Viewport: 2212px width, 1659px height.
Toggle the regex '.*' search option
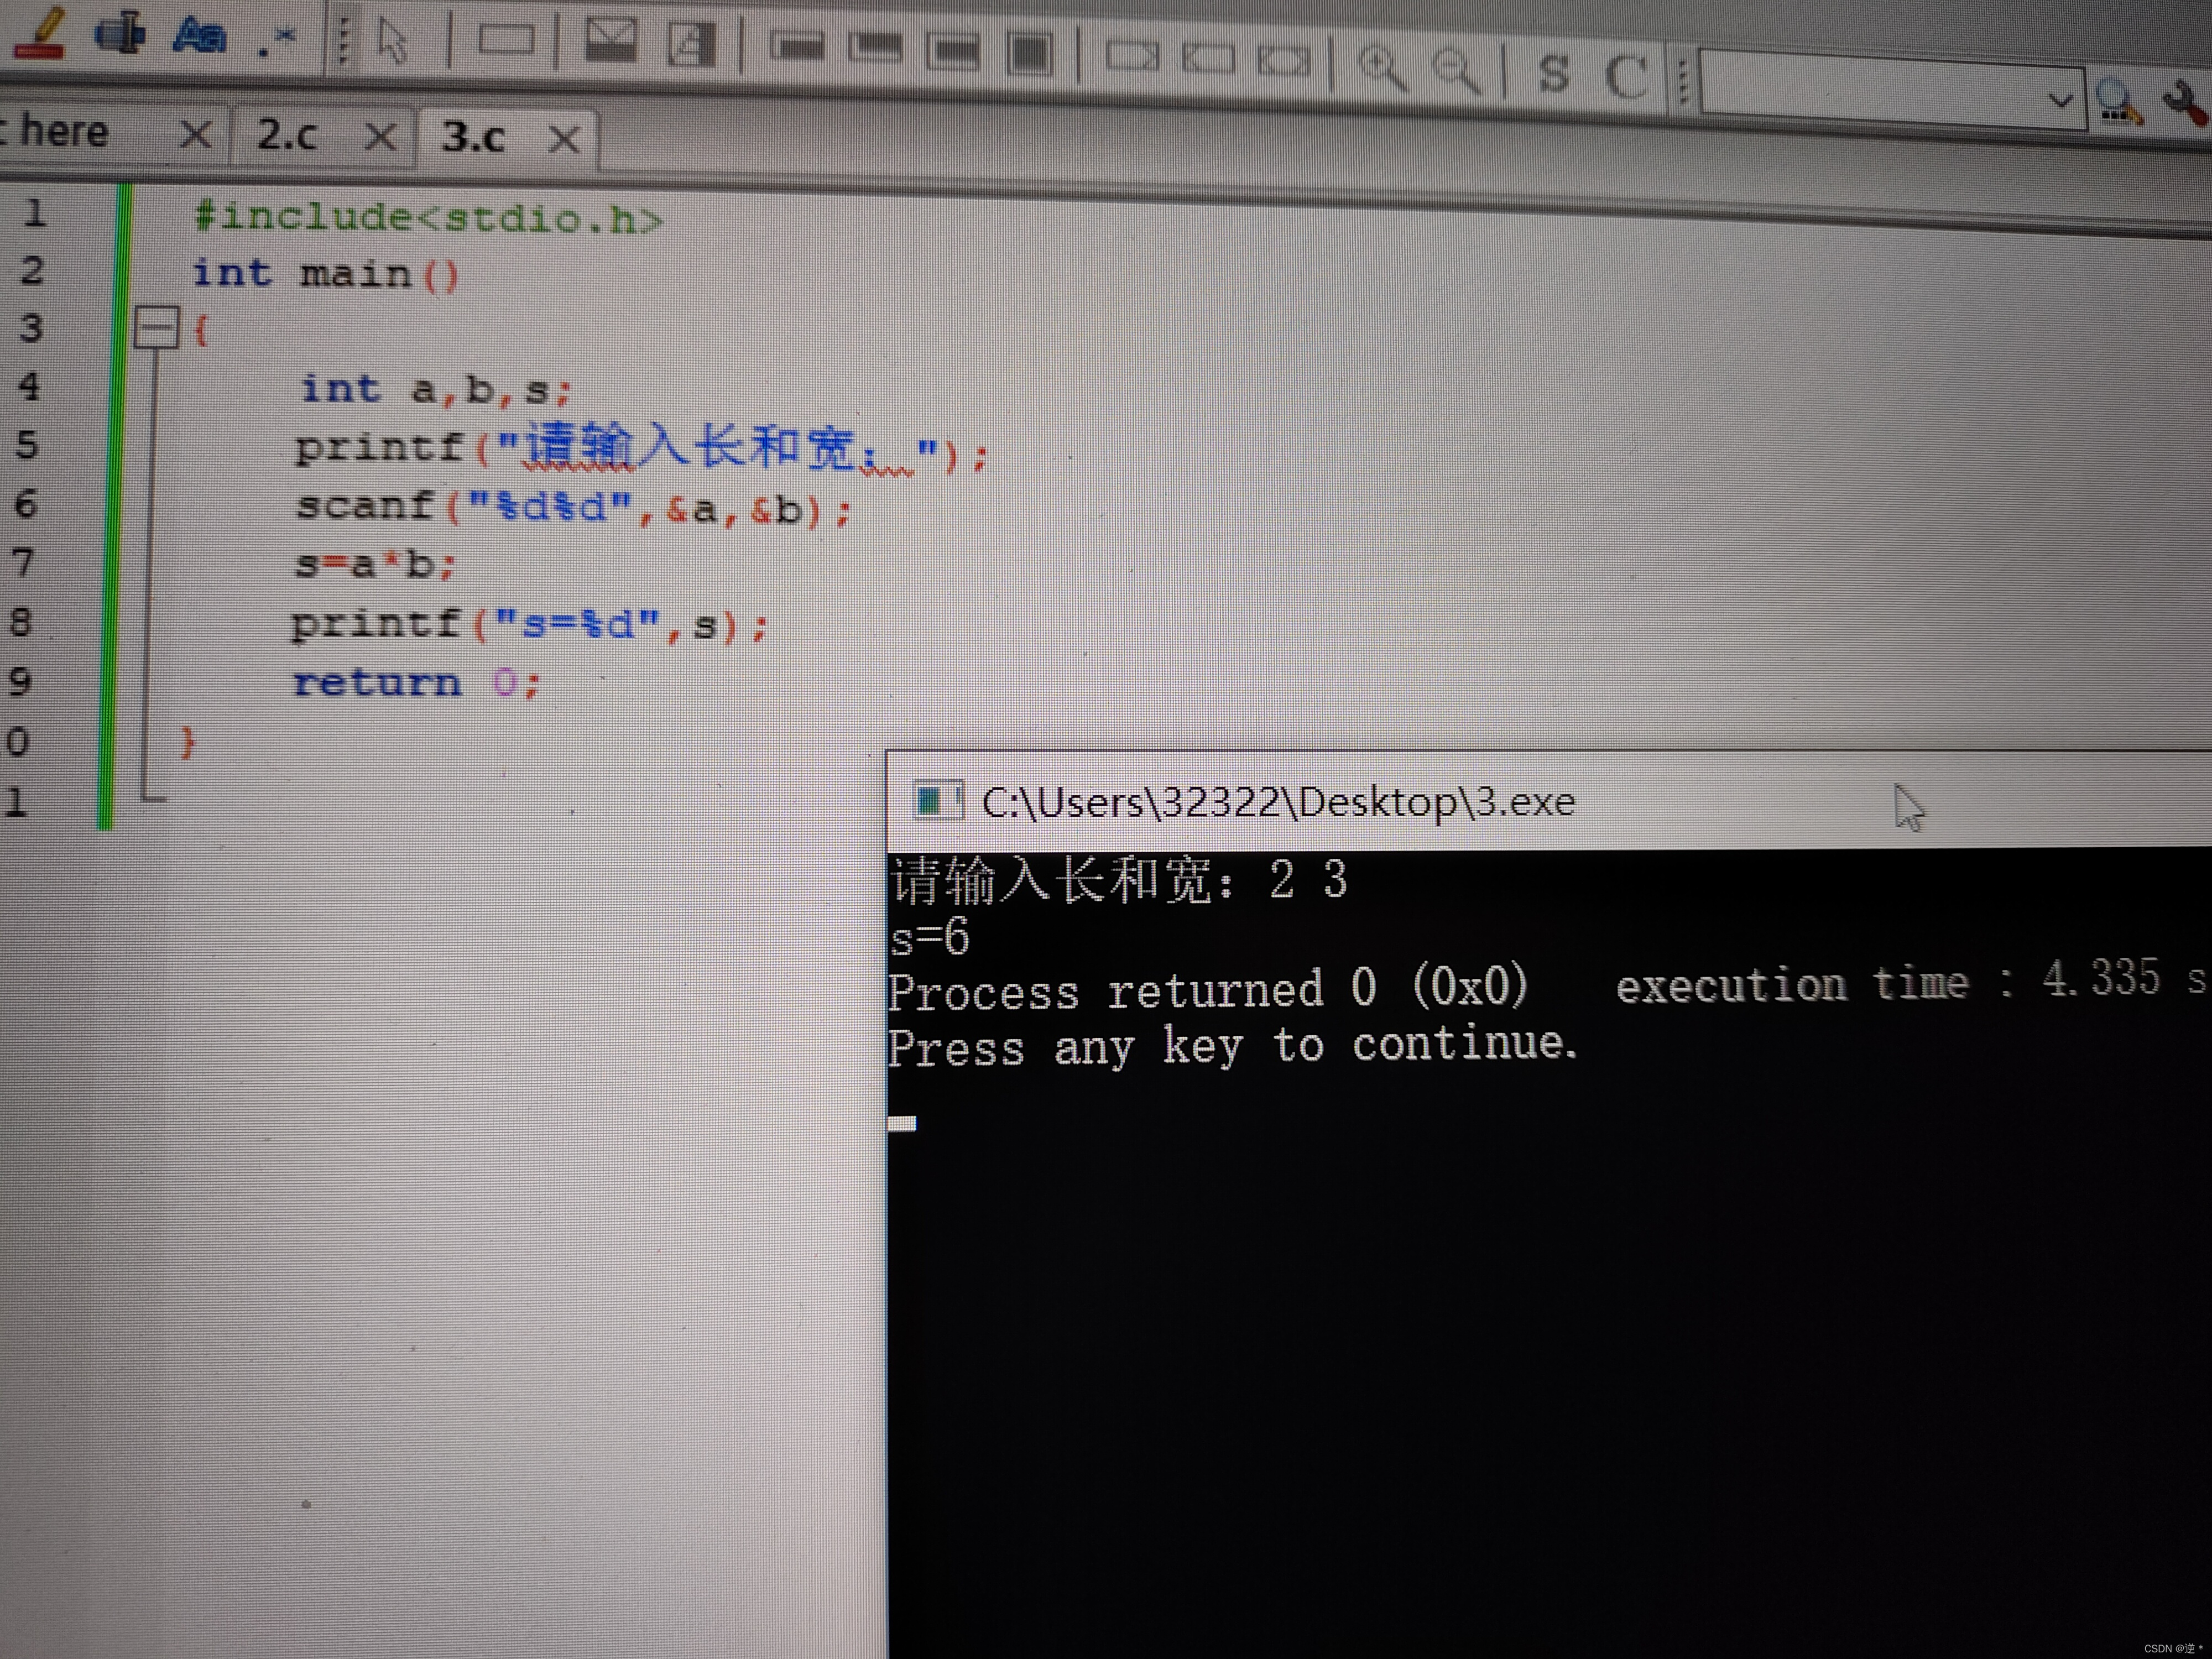tap(275, 40)
